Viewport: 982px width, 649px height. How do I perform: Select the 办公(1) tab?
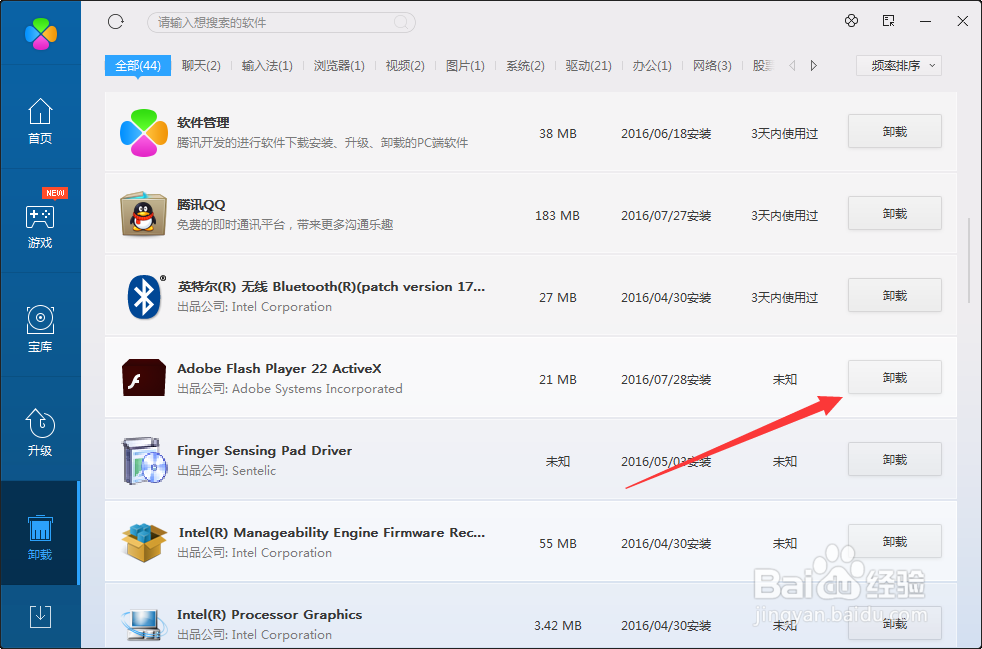[x=652, y=65]
